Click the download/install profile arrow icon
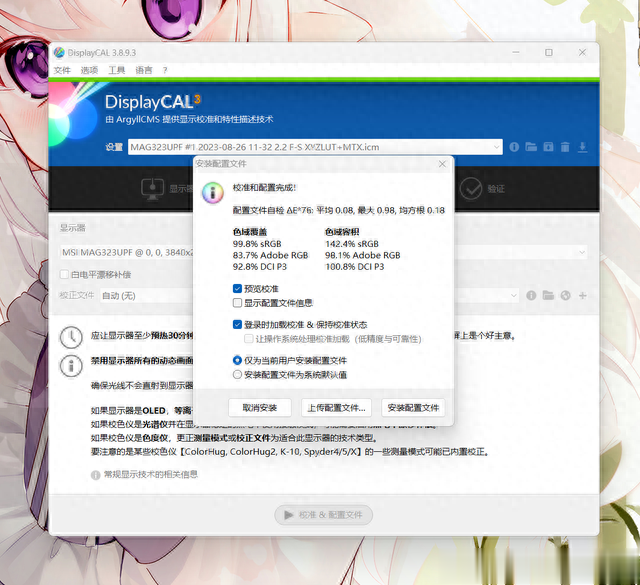 point(582,147)
